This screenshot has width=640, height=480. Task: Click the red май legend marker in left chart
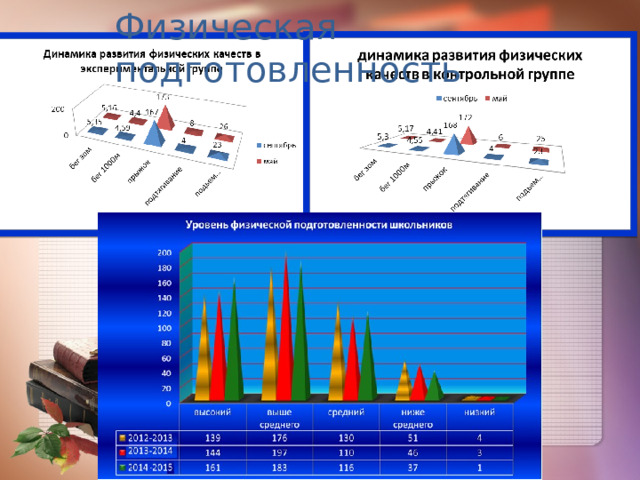pos(259,162)
